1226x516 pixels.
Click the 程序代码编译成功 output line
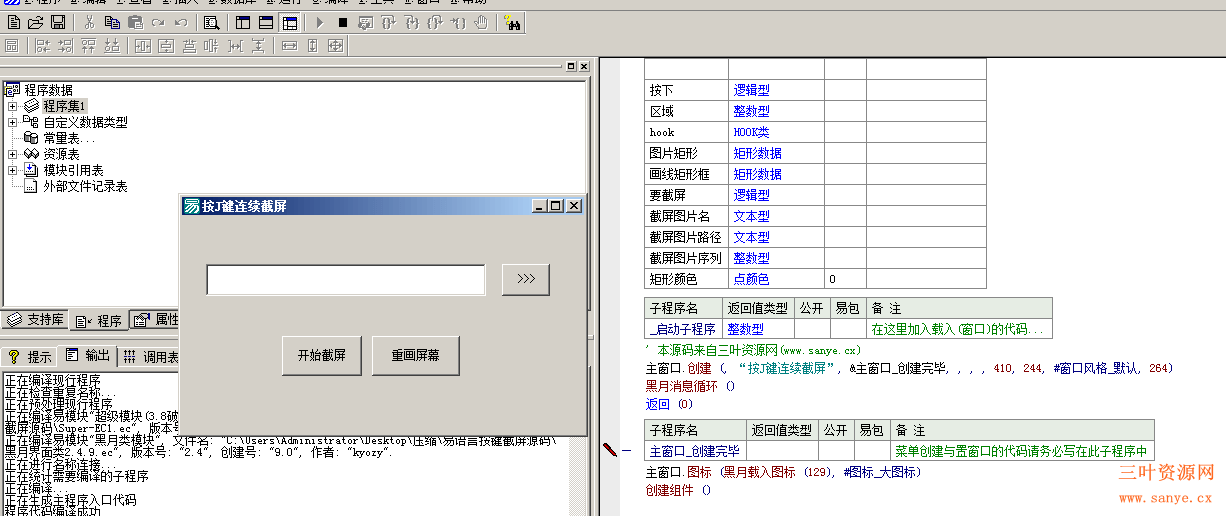pos(52,511)
